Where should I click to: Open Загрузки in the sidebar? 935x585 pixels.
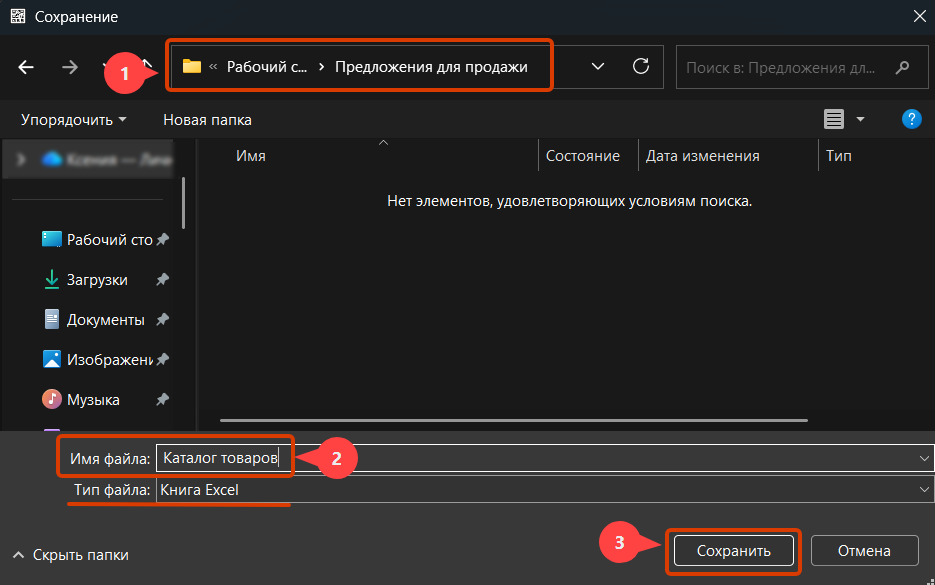click(x=97, y=280)
